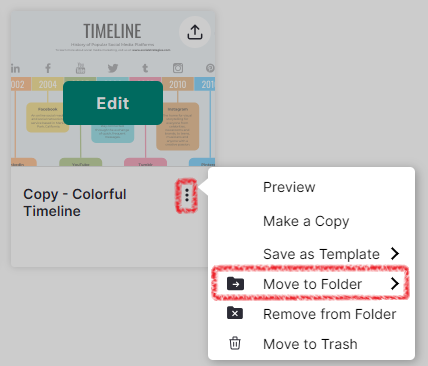Click the Tumblr icon in the thumbnail
The width and height of the screenshot is (428, 366).
point(145,68)
